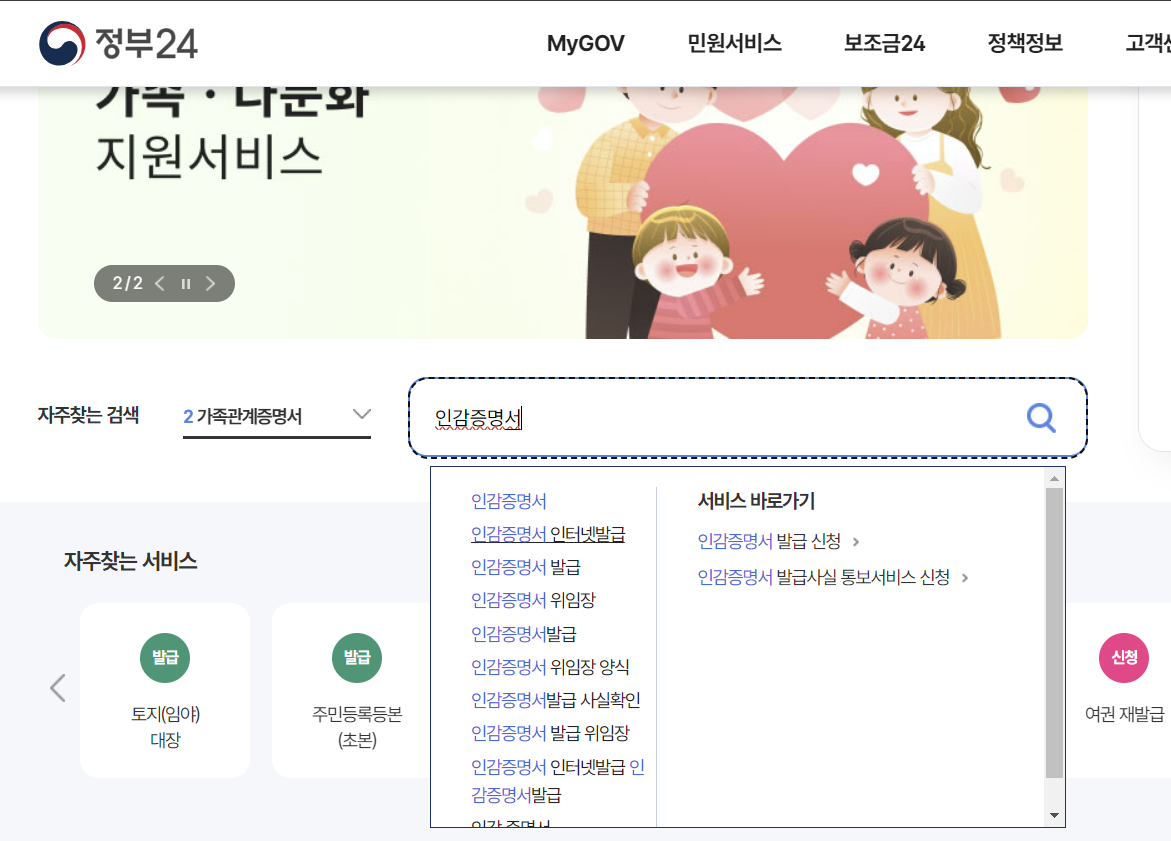Click suggestion list scrollbar down arrow
Screen dimensions: 1171x841
[1054, 816]
